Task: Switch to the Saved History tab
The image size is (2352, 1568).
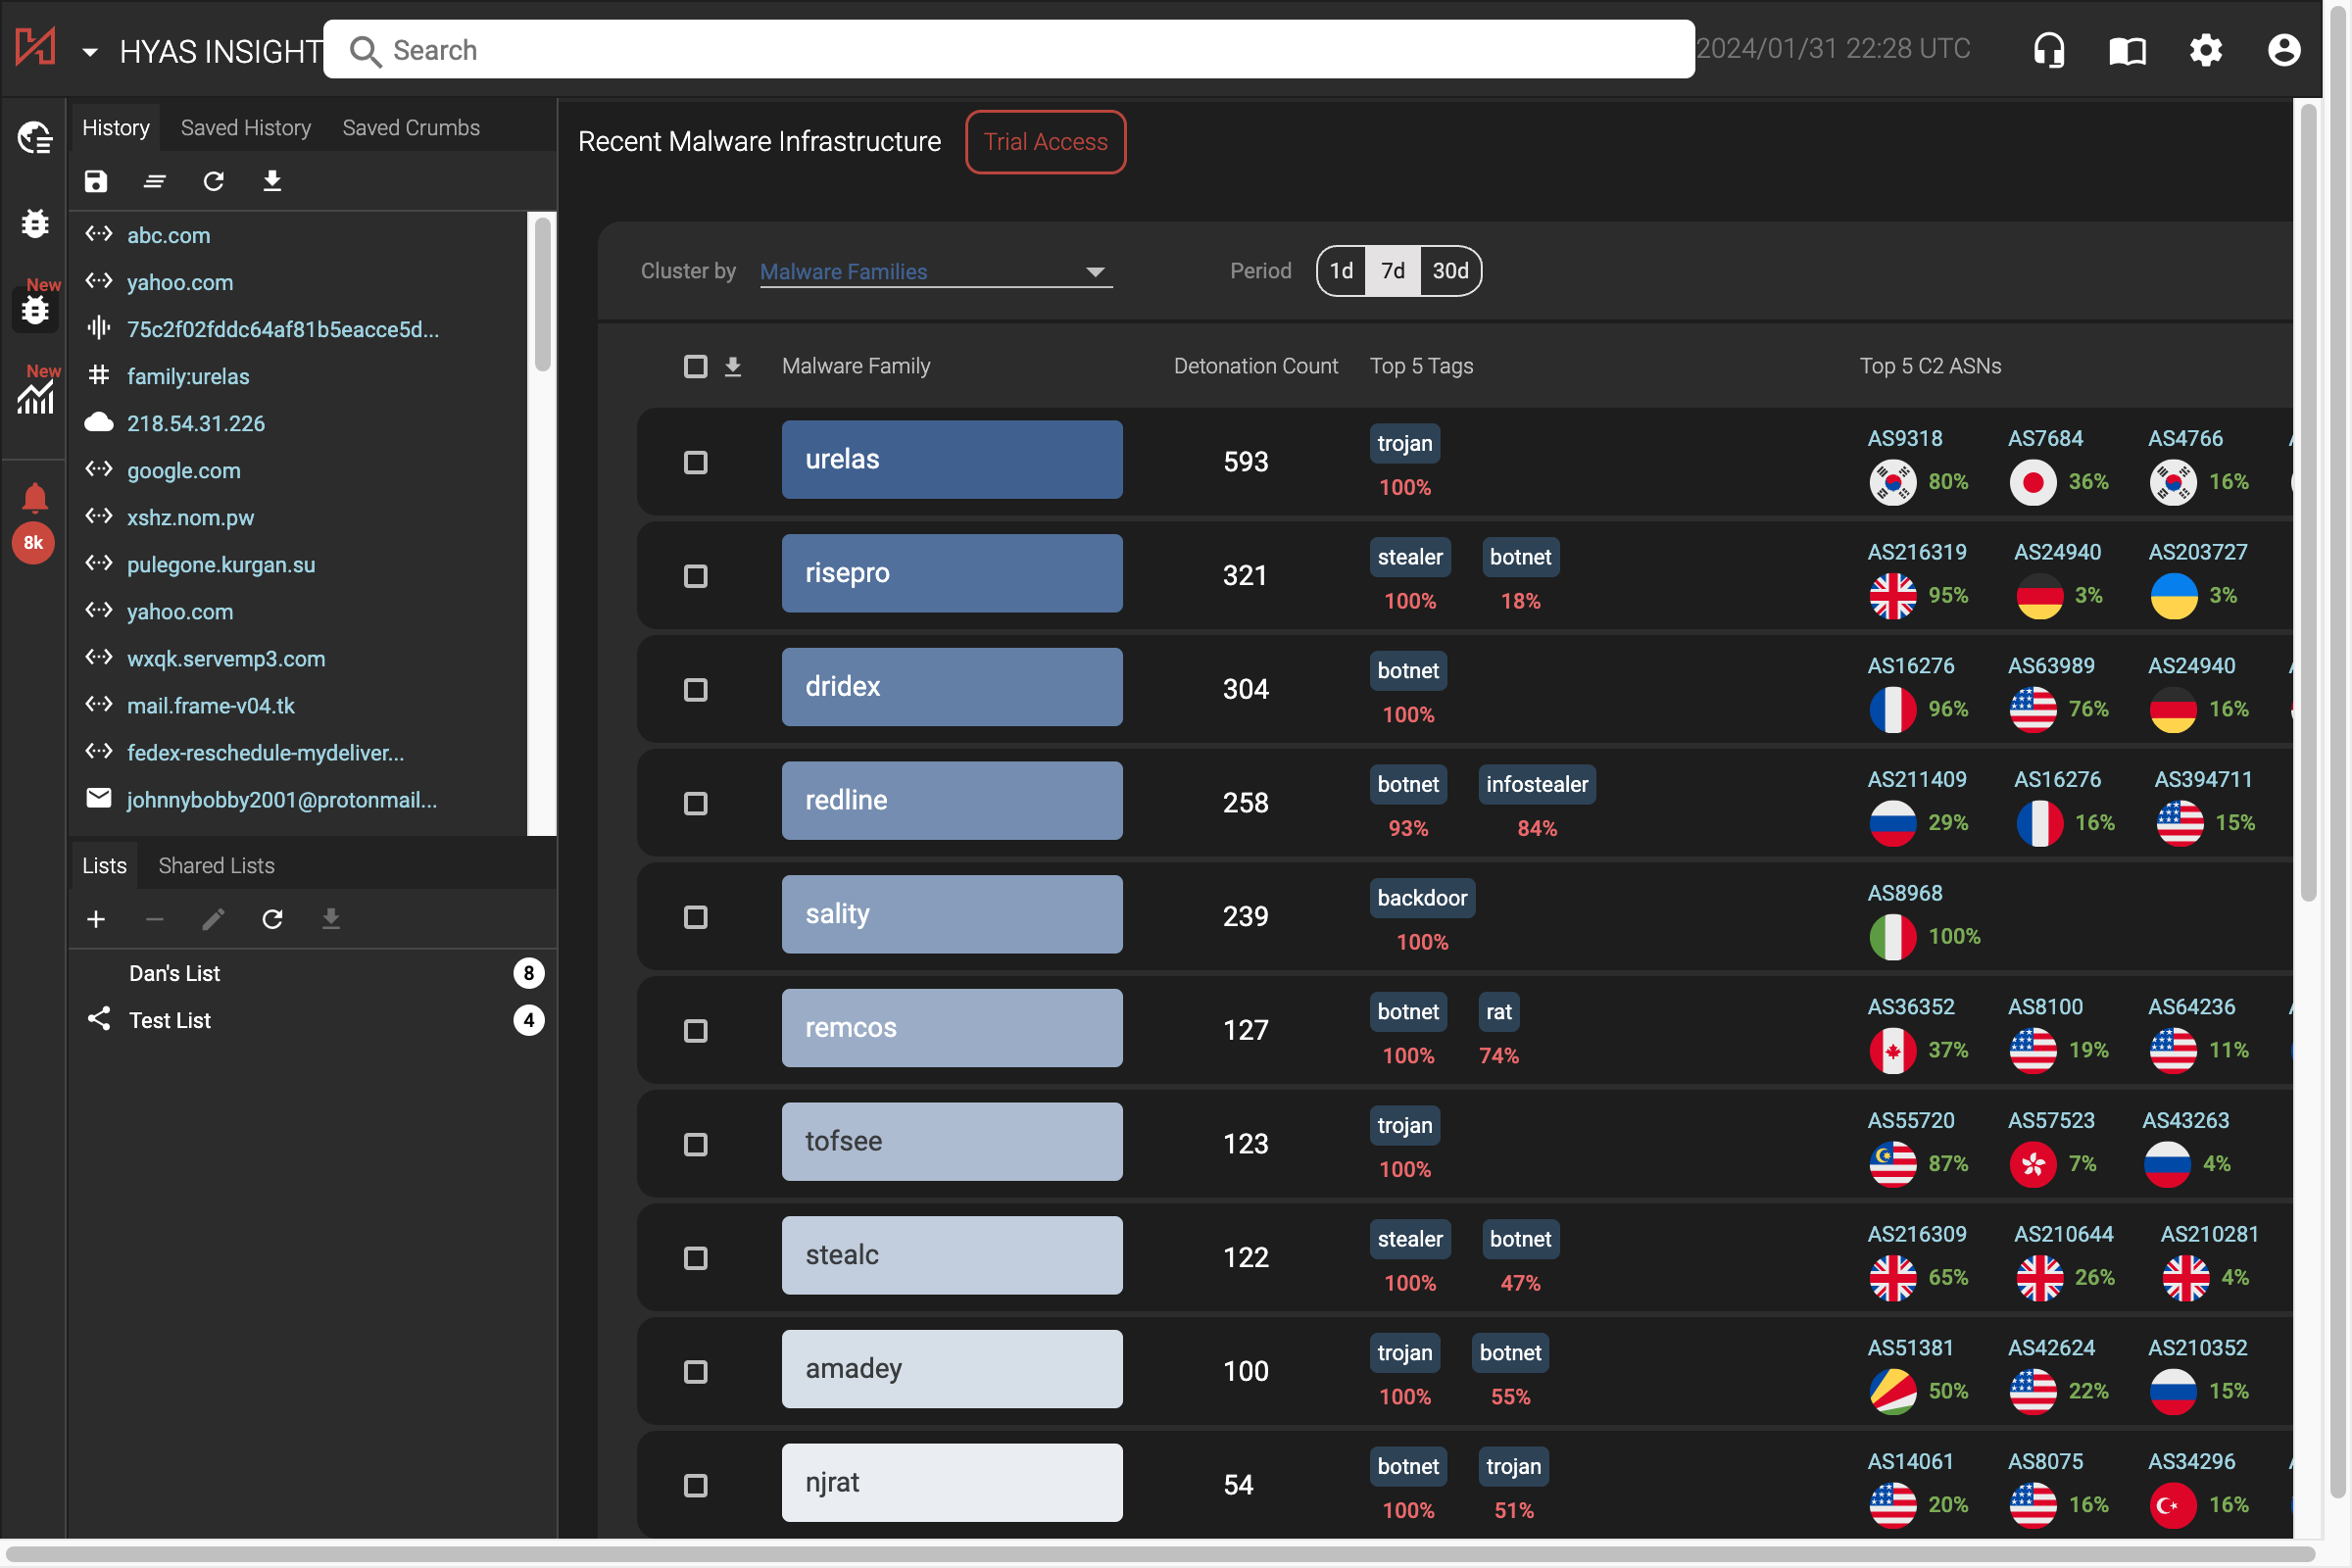Action: coord(245,127)
